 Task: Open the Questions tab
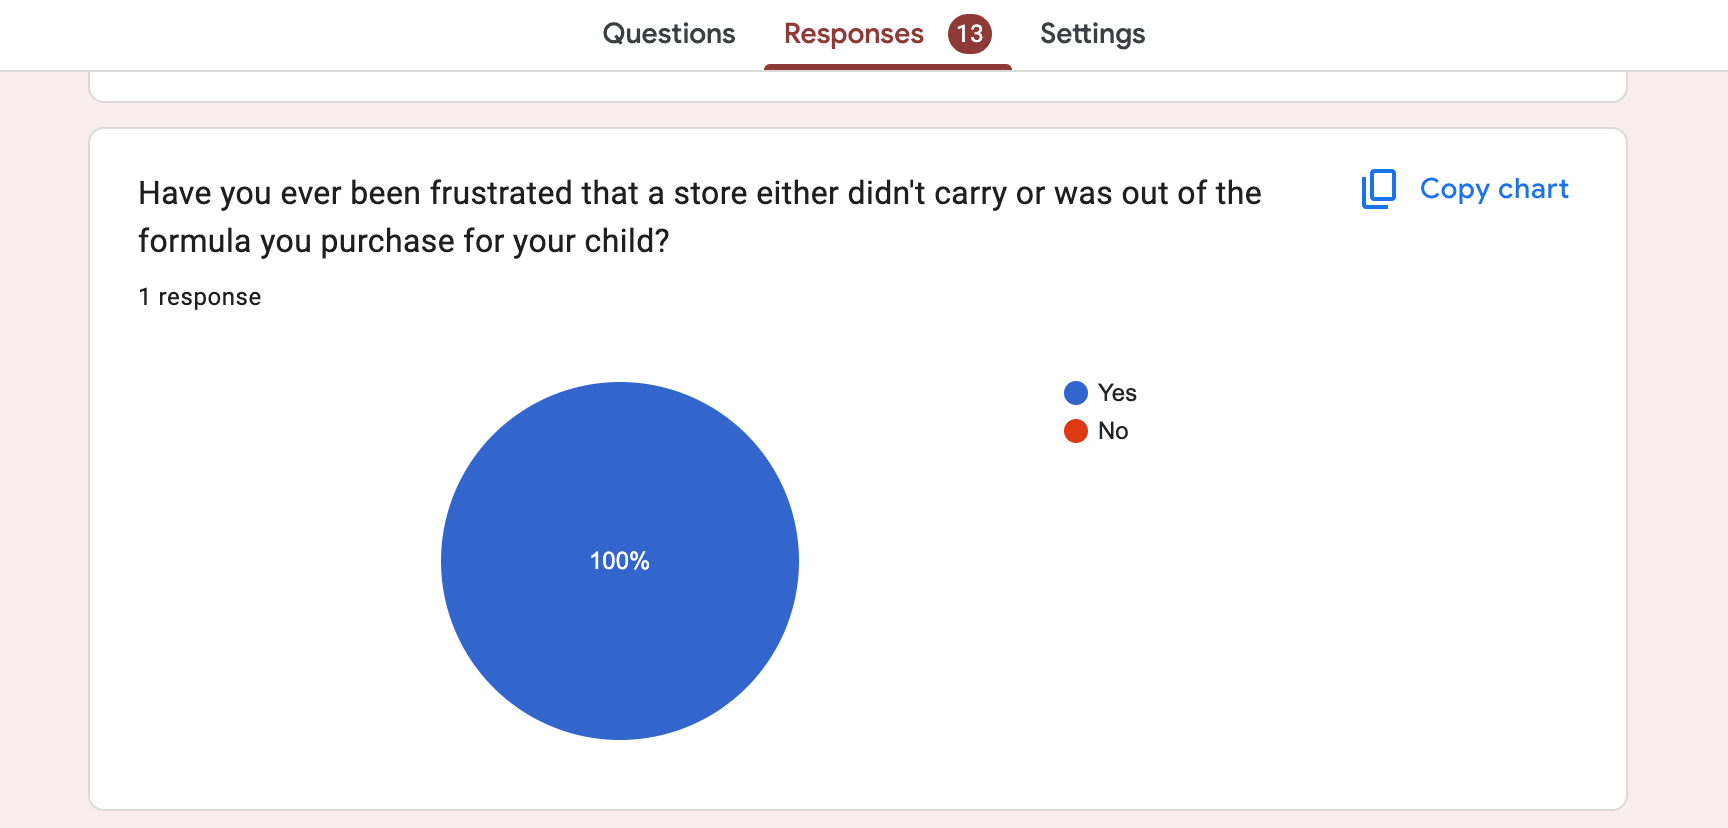[669, 34]
